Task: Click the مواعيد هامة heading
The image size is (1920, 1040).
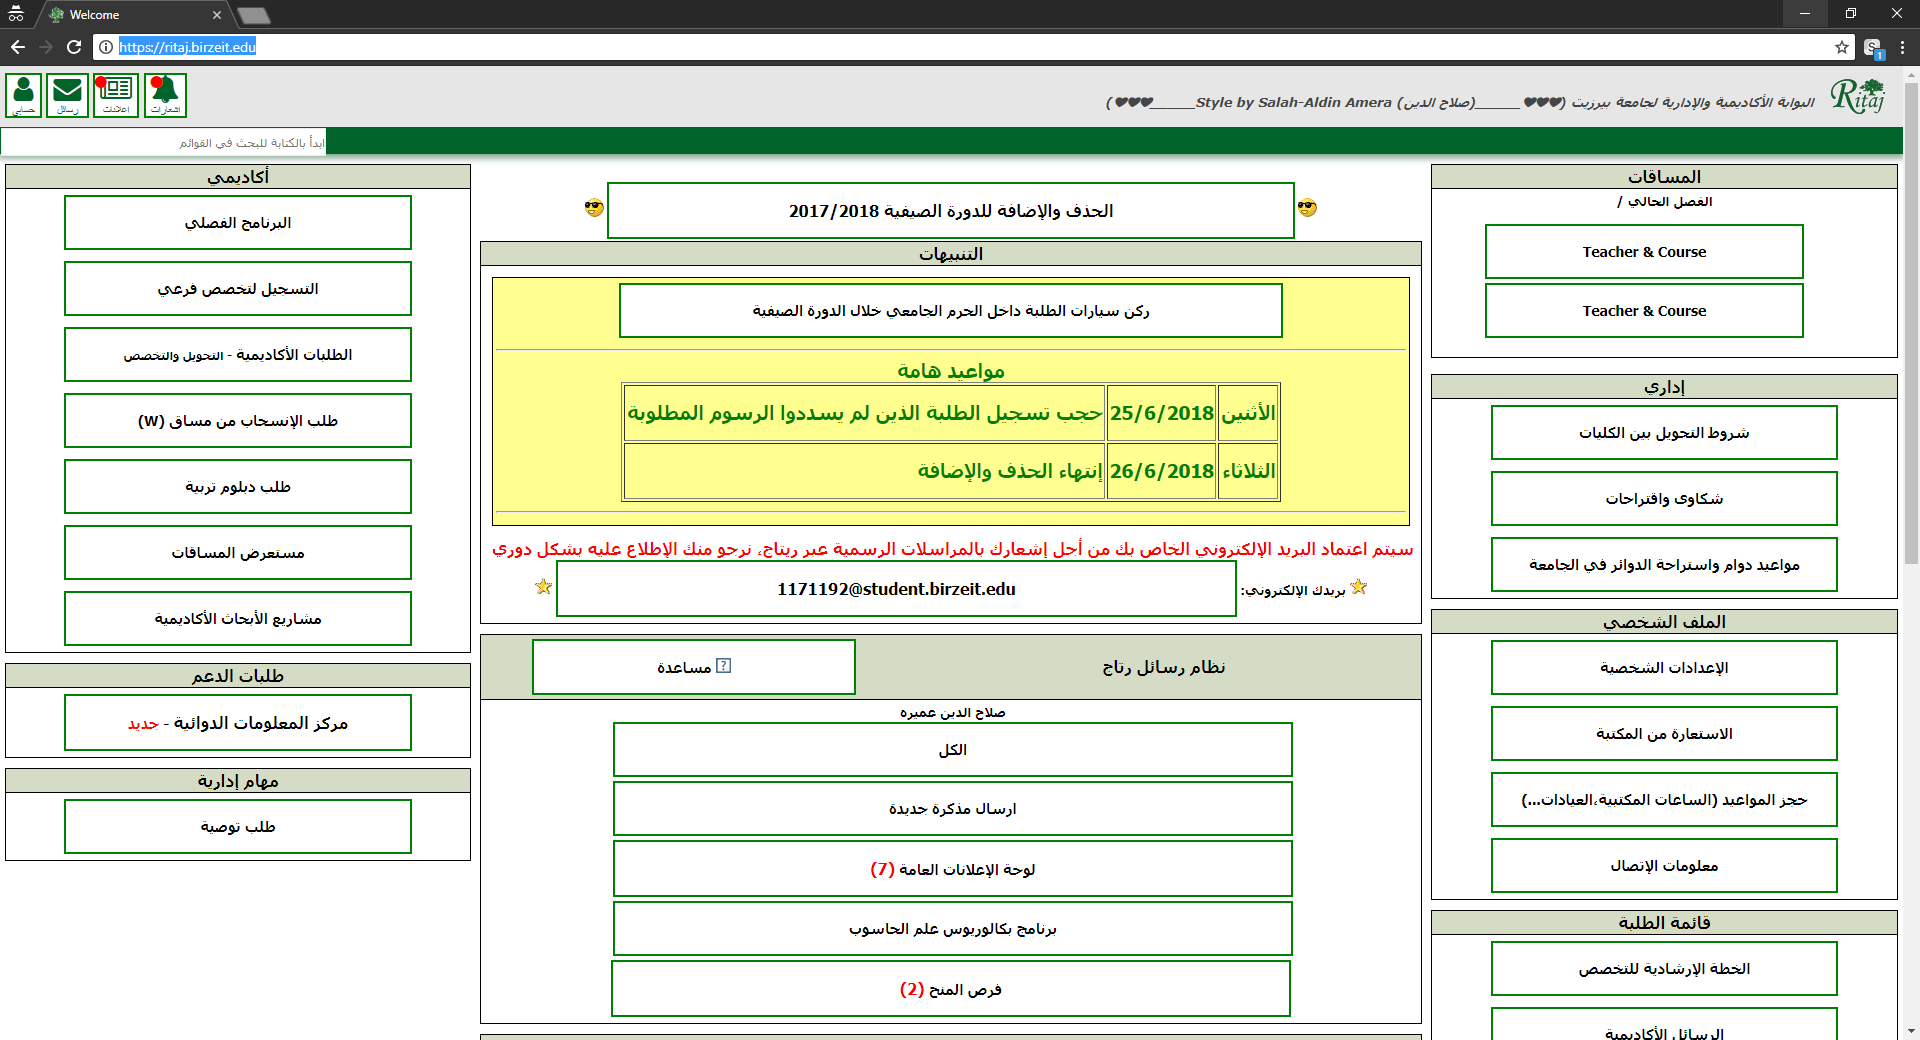Action: [951, 371]
